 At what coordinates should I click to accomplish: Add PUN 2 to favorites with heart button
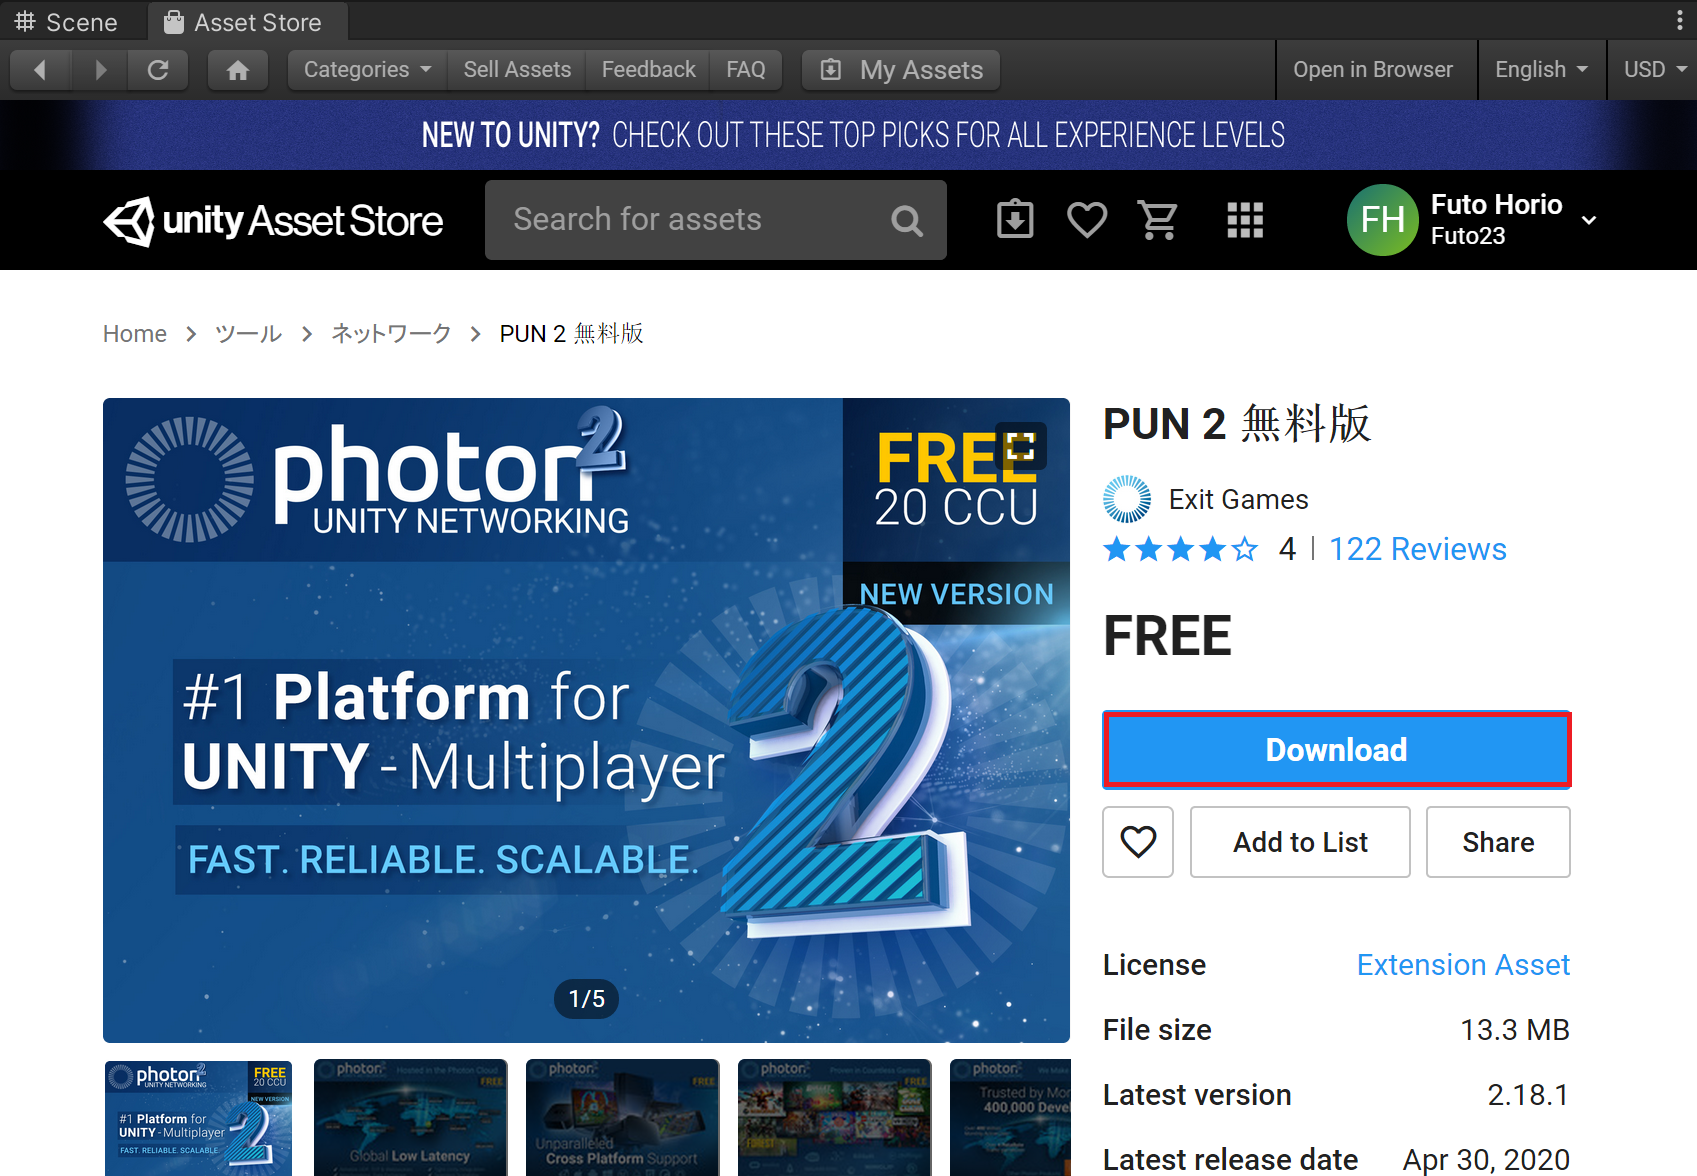click(1138, 842)
